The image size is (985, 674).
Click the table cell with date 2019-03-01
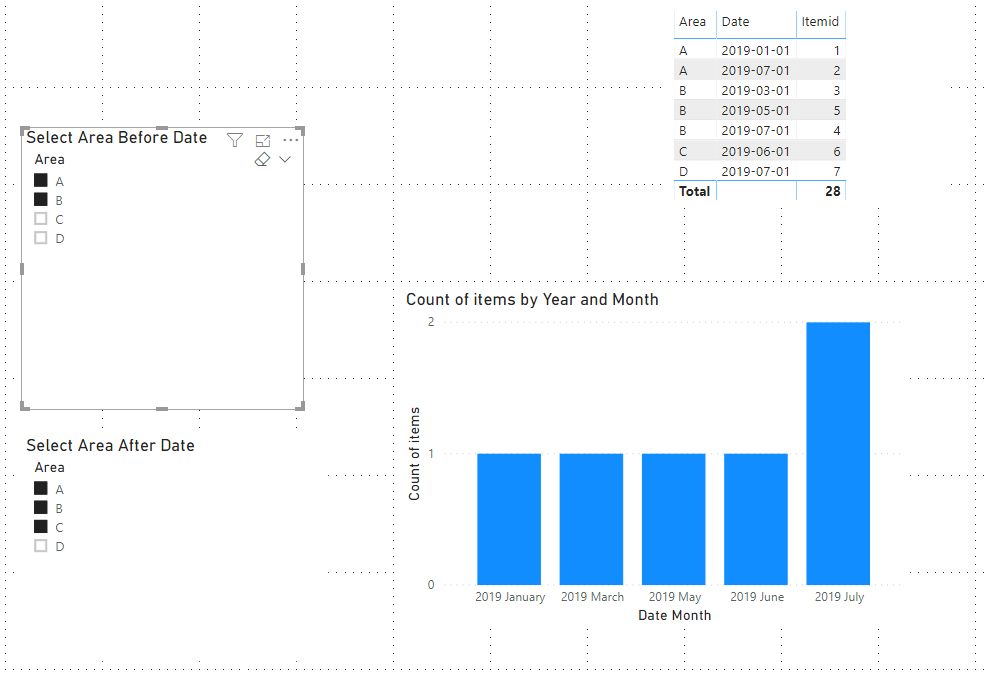point(755,90)
